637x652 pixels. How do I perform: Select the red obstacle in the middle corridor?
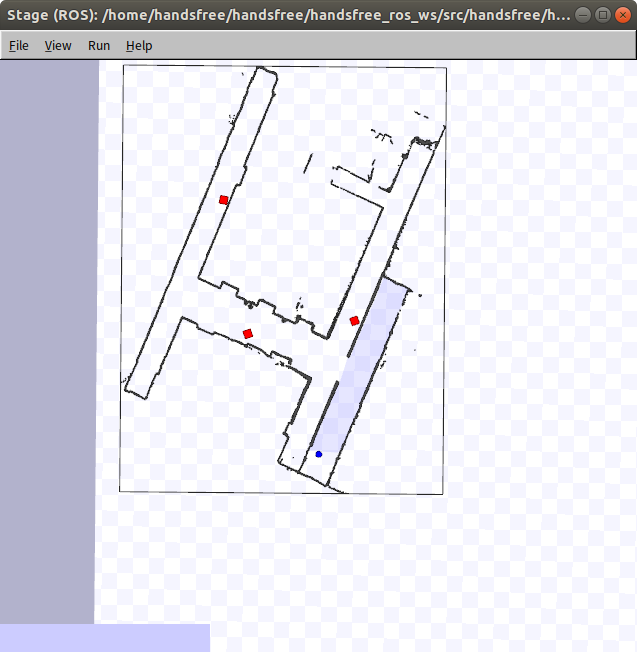(x=248, y=333)
